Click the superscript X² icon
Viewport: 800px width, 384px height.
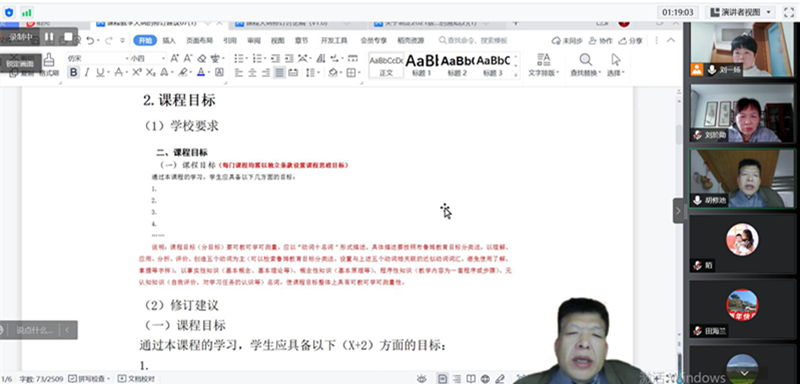tap(137, 73)
